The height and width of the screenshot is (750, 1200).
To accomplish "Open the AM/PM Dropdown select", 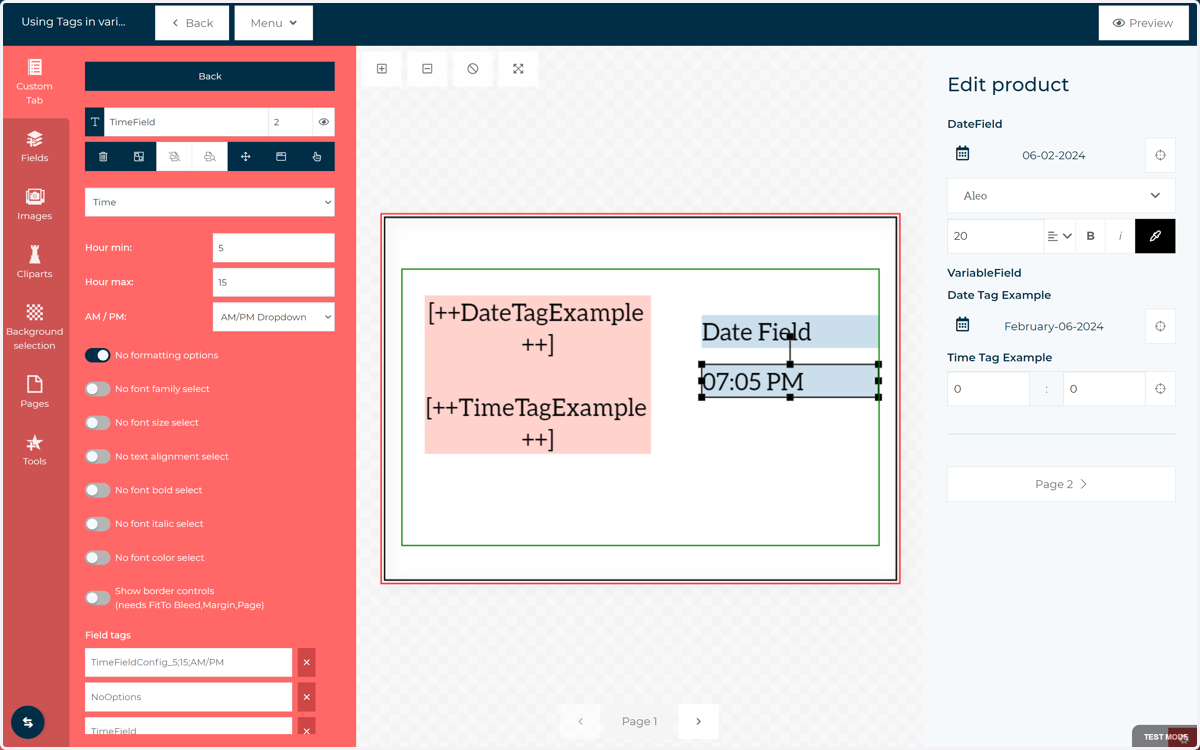I will click(x=274, y=317).
